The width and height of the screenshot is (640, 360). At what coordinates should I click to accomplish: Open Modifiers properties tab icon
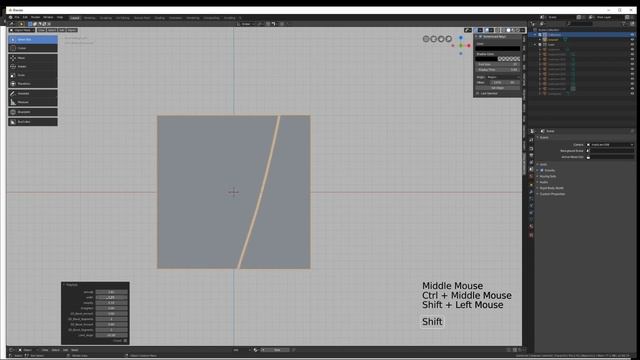click(531, 191)
